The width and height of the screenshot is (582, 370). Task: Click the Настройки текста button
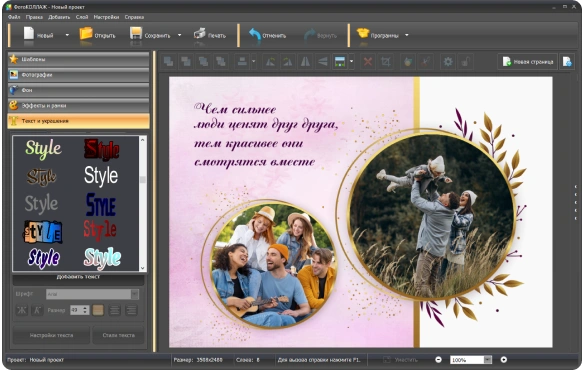pos(51,335)
